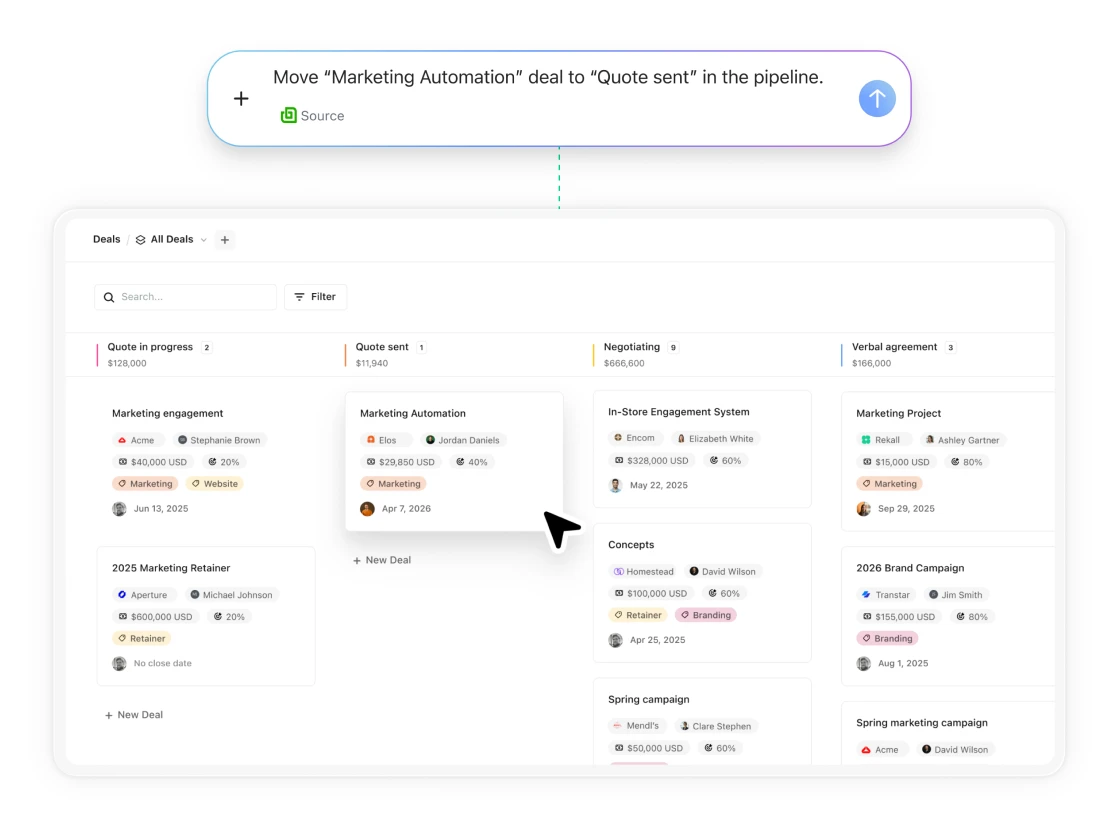Click the $328,000 USD value chip
The height and width of the screenshot is (840, 1120).
click(651, 461)
